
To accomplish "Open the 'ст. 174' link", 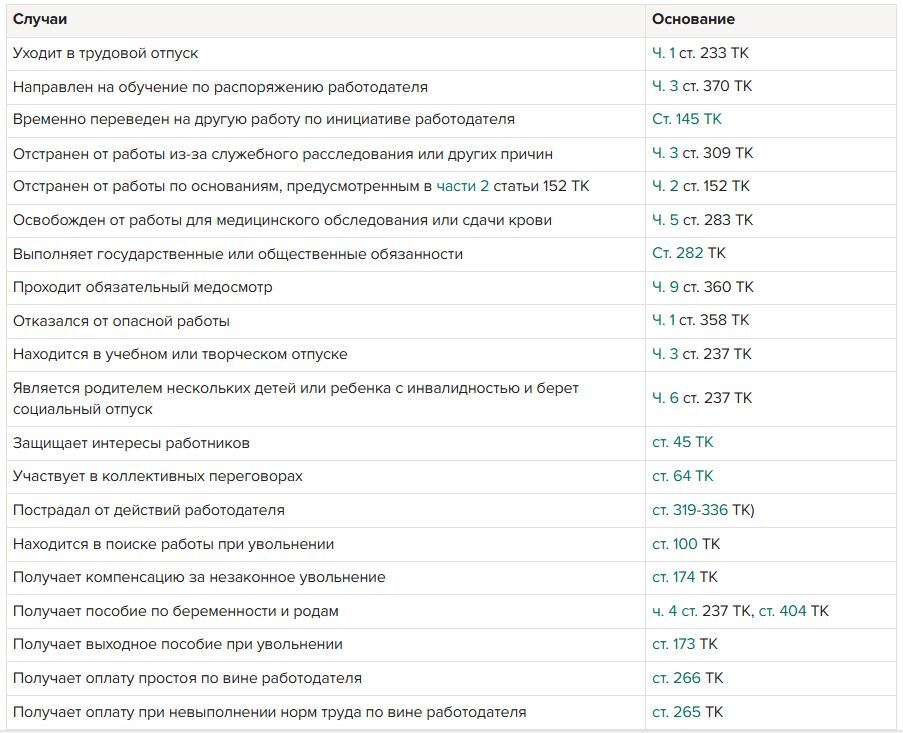I will pos(674,577).
